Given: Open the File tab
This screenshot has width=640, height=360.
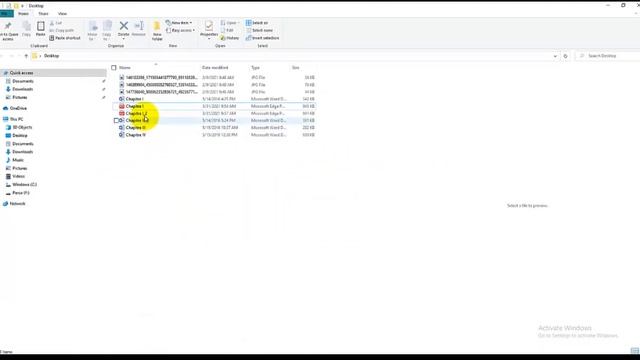Looking at the screenshot, I should point(7,14).
